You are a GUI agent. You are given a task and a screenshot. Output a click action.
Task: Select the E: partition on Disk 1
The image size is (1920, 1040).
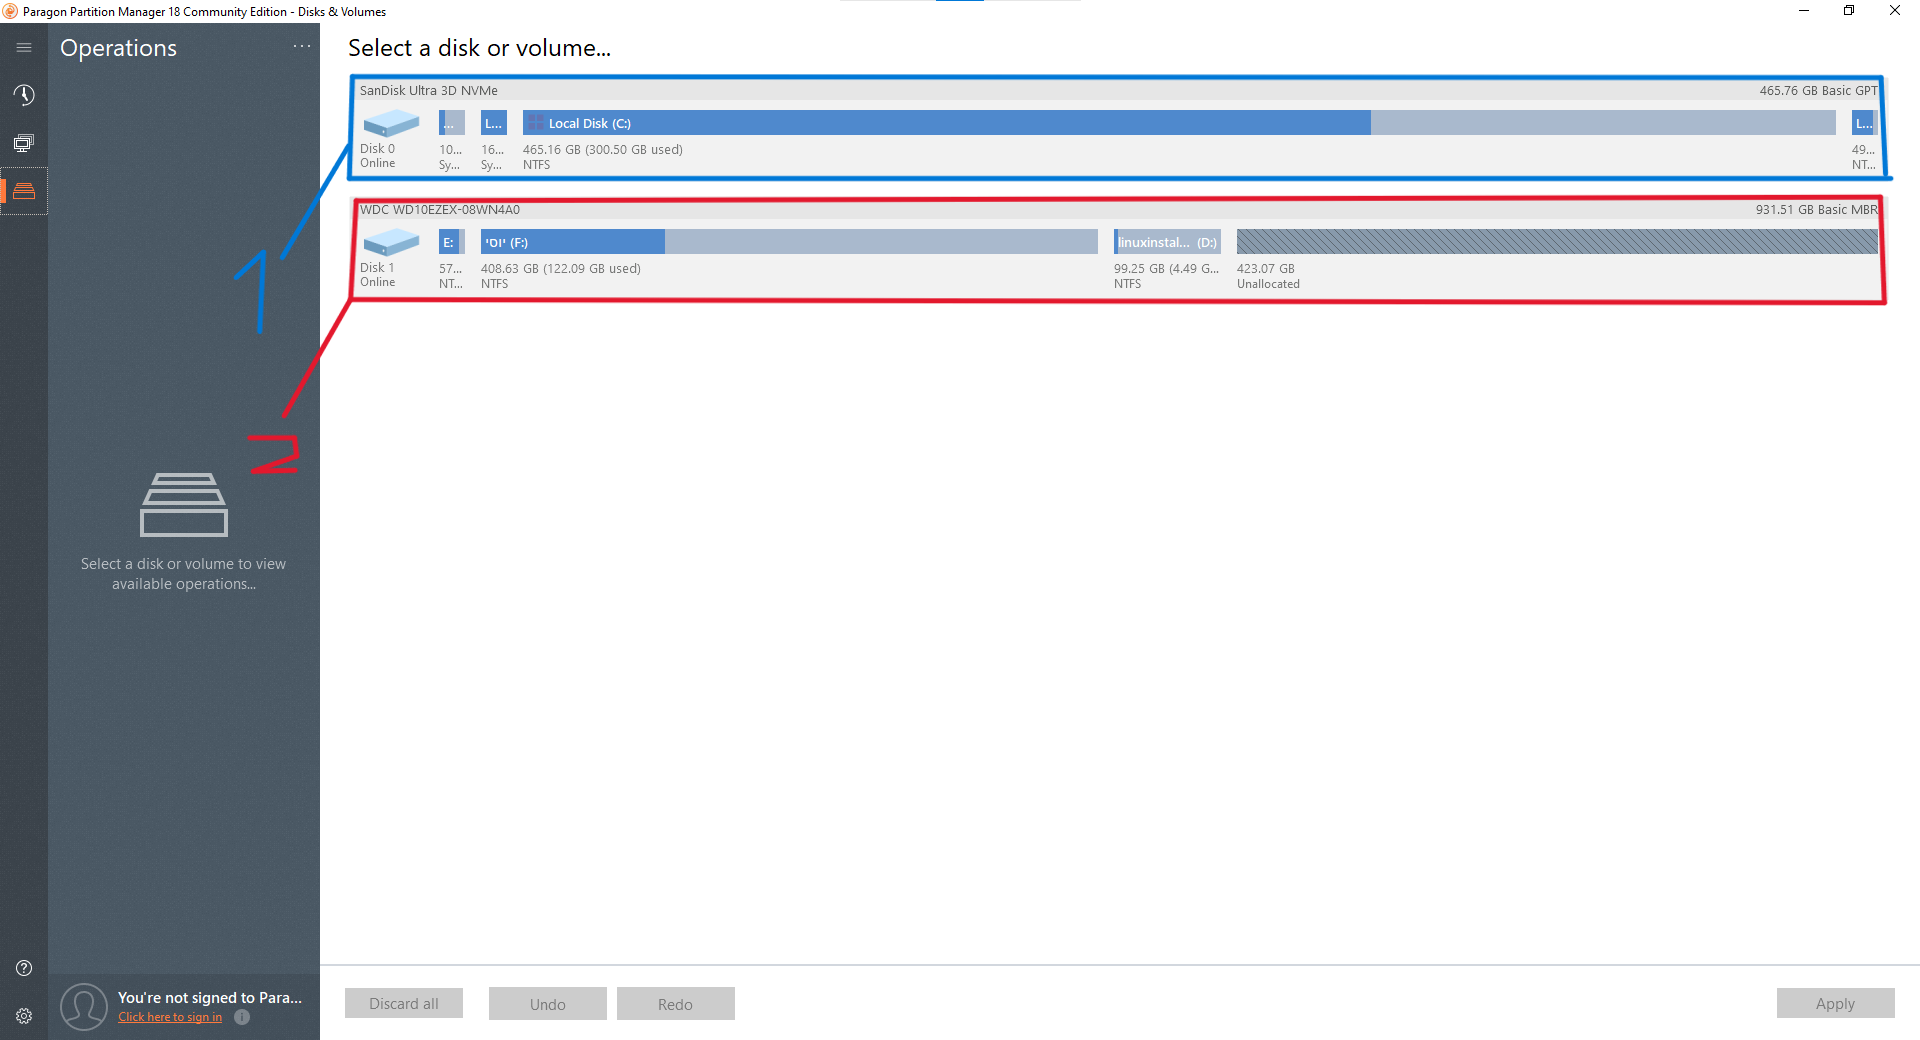(x=452, y=242)
